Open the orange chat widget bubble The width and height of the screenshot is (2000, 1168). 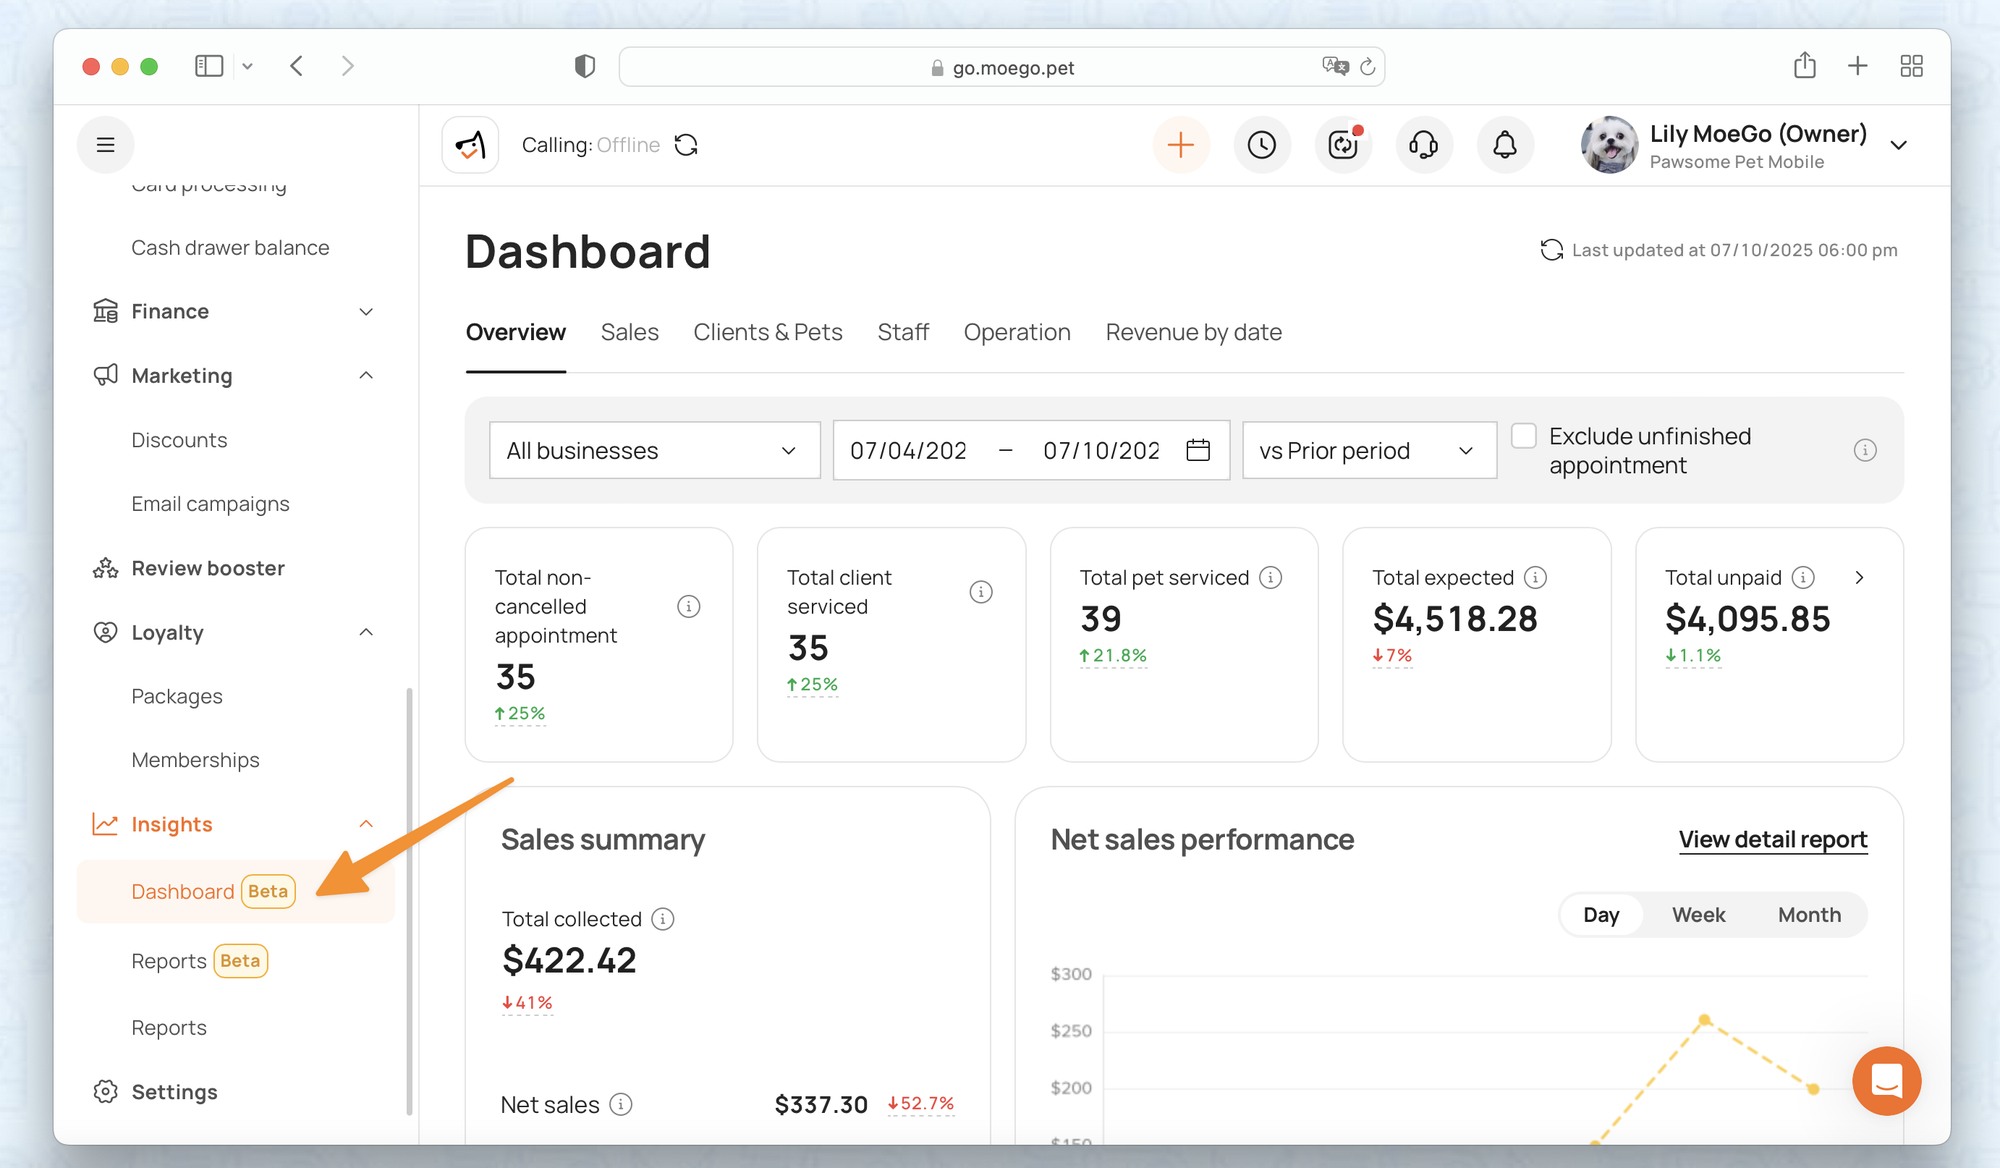pos(1886,1080)
